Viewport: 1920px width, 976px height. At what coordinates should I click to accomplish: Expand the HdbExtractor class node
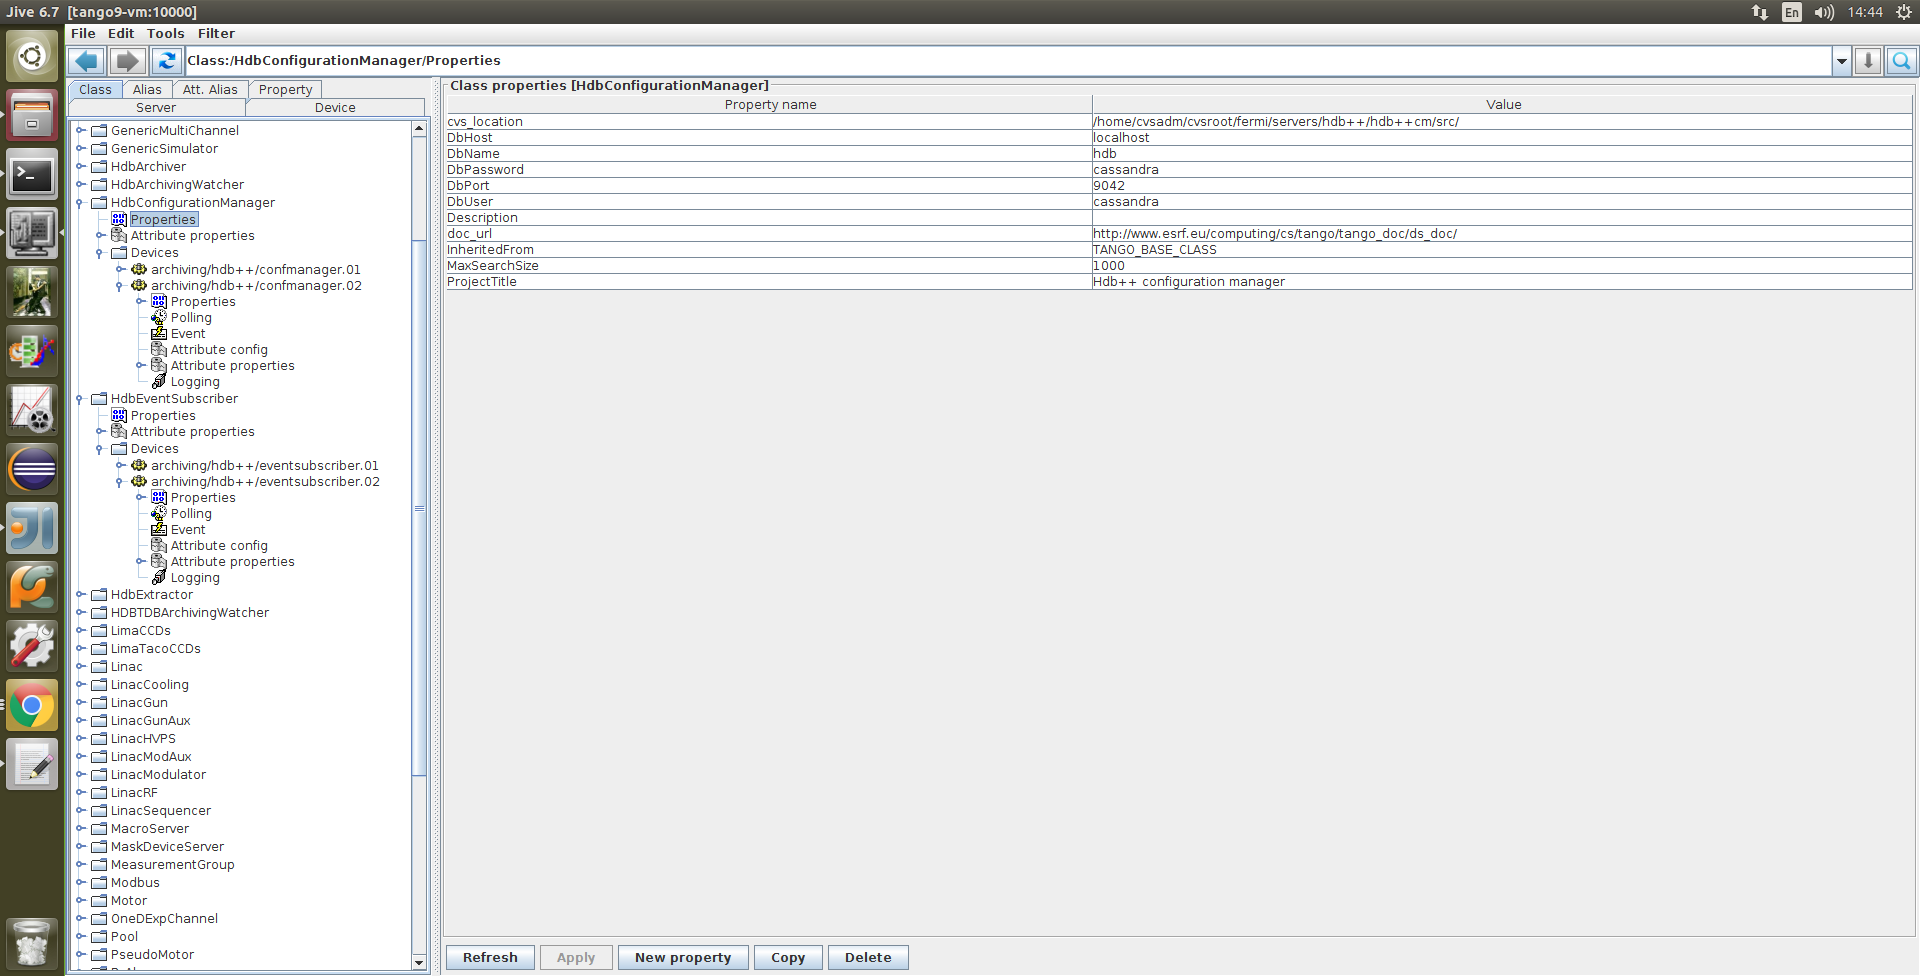[x=80, y=594]
